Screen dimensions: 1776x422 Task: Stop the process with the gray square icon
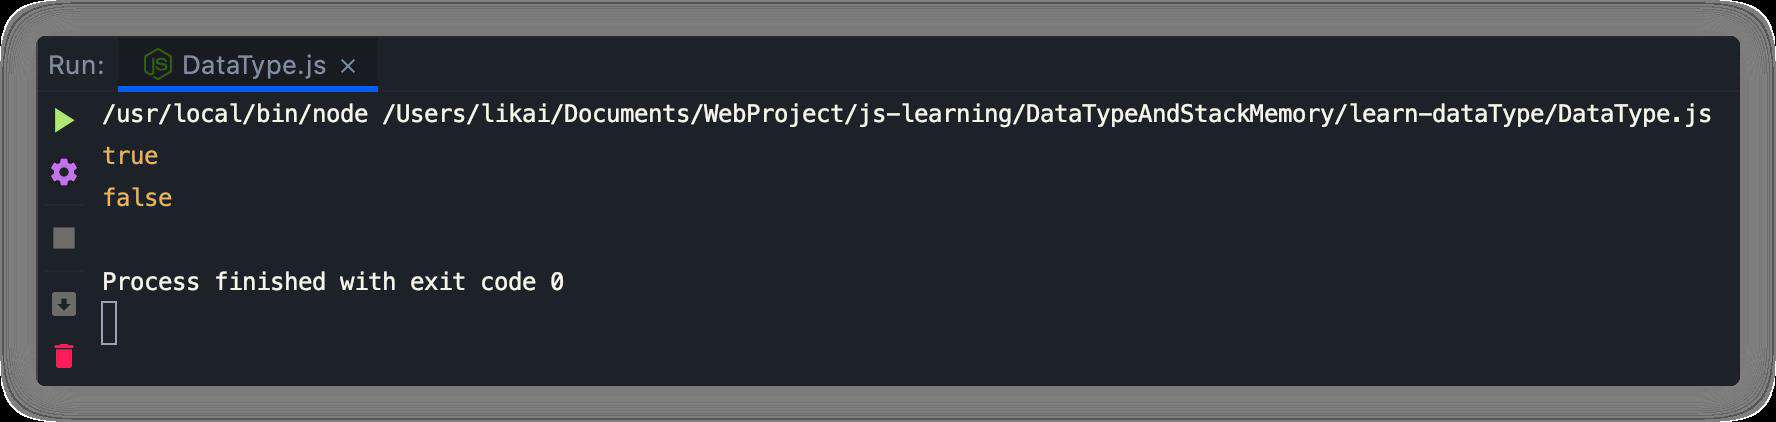(x=64, y=238)
